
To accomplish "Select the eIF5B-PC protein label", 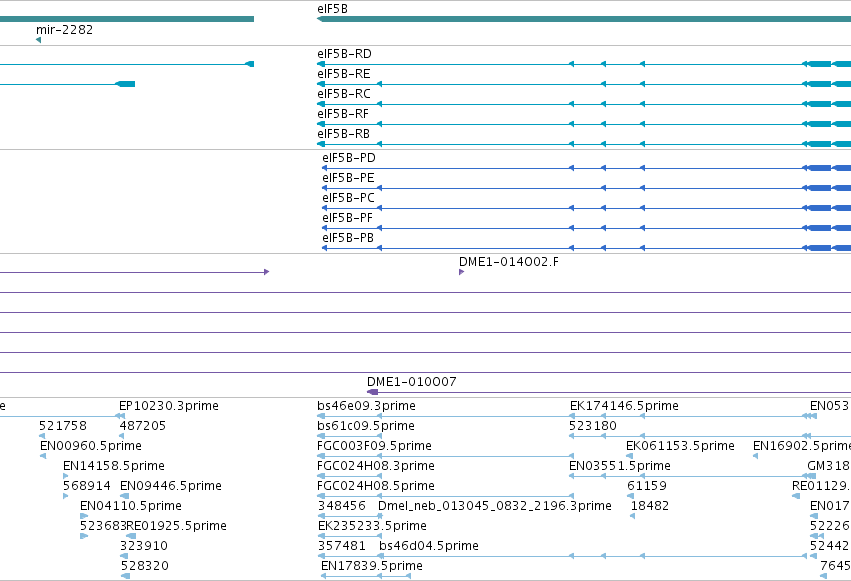I will [348, 198].
